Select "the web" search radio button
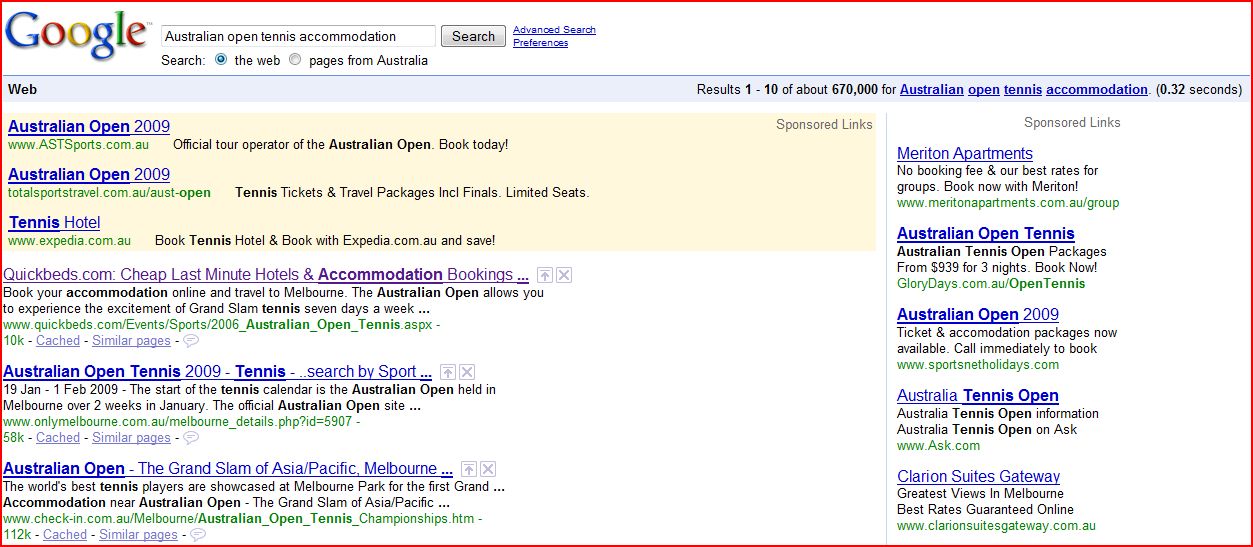The width and height of the screenshot is (1253, 547). click(x=221, y=60)
